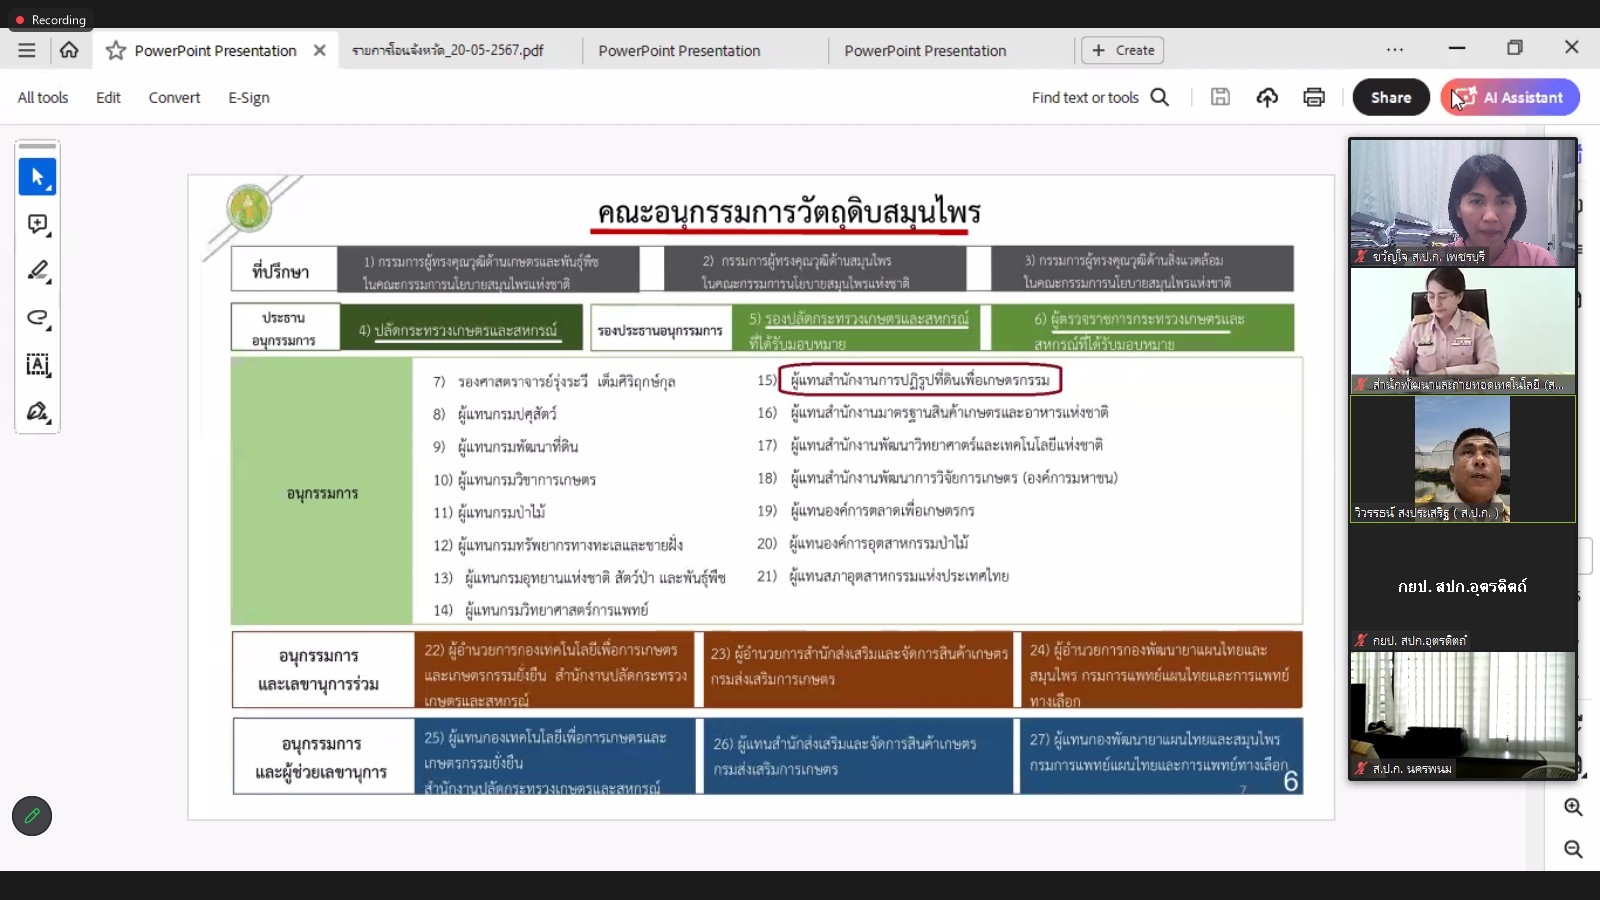The height and width of the screenshot is (900, 1600).
Task: Select the man participant video tile
Action: pyautogui.click(x=1462, y=459)
